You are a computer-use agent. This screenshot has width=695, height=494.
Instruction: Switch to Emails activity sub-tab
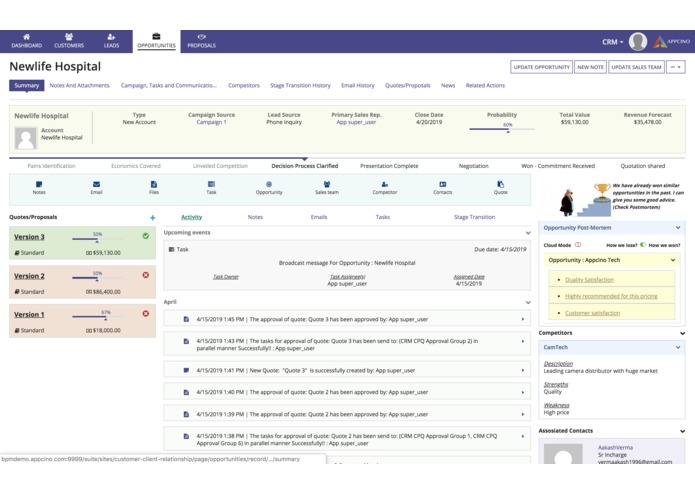click(319, 217)
